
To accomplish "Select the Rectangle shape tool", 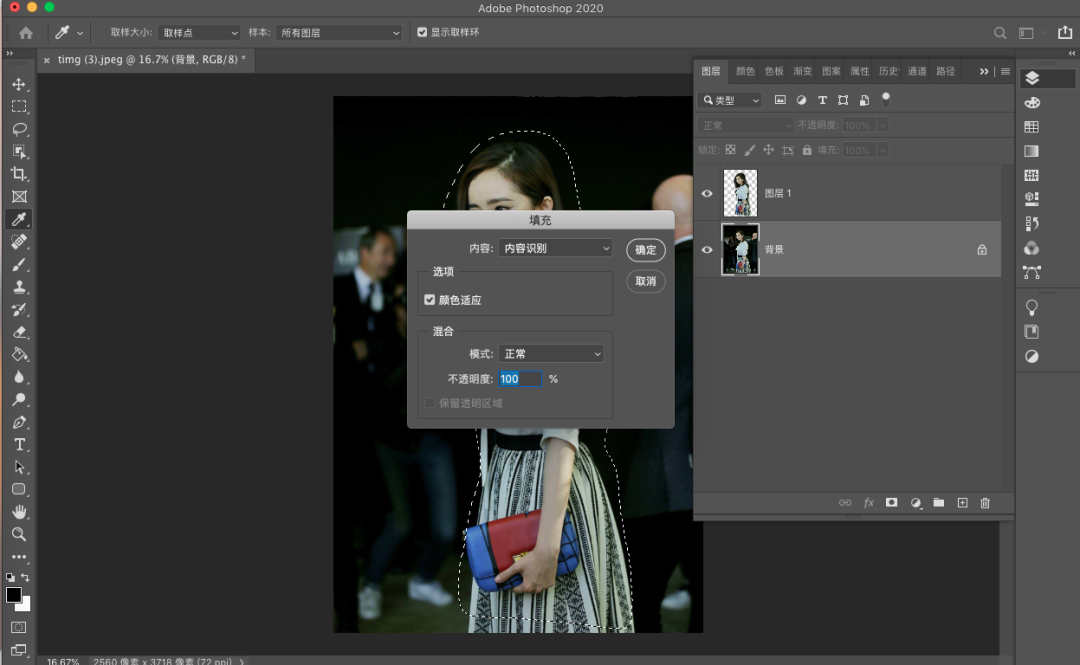I will pos(19,489).
